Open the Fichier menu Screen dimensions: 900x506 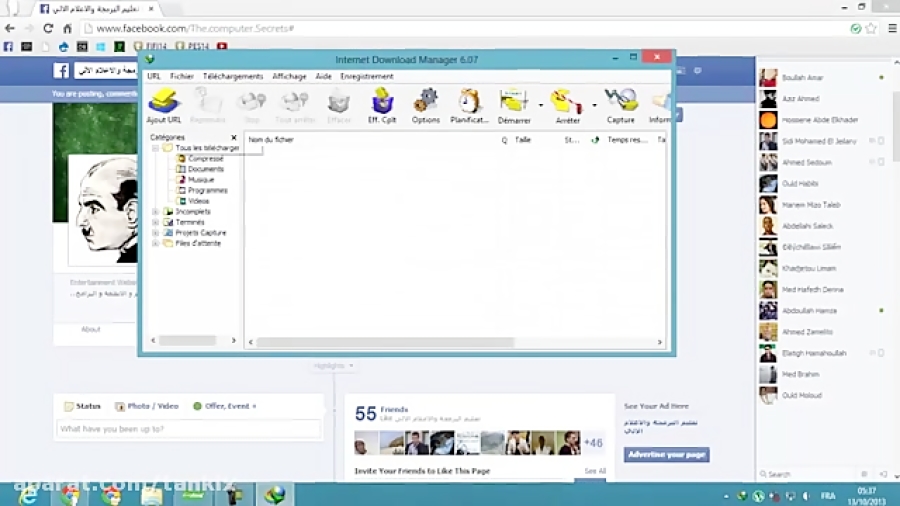(x=181, y=76)
